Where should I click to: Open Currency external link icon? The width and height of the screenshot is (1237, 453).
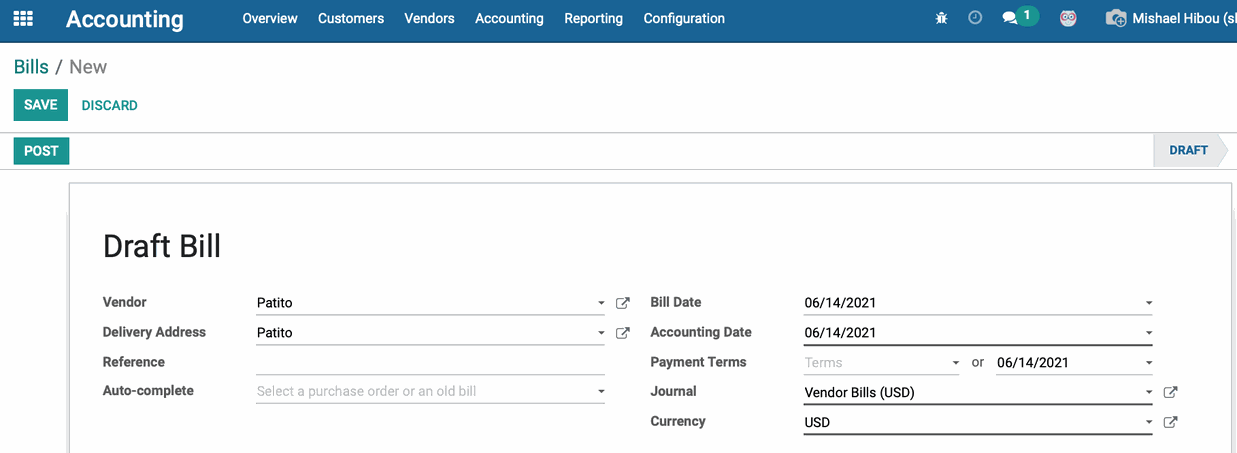point(1171,422)
